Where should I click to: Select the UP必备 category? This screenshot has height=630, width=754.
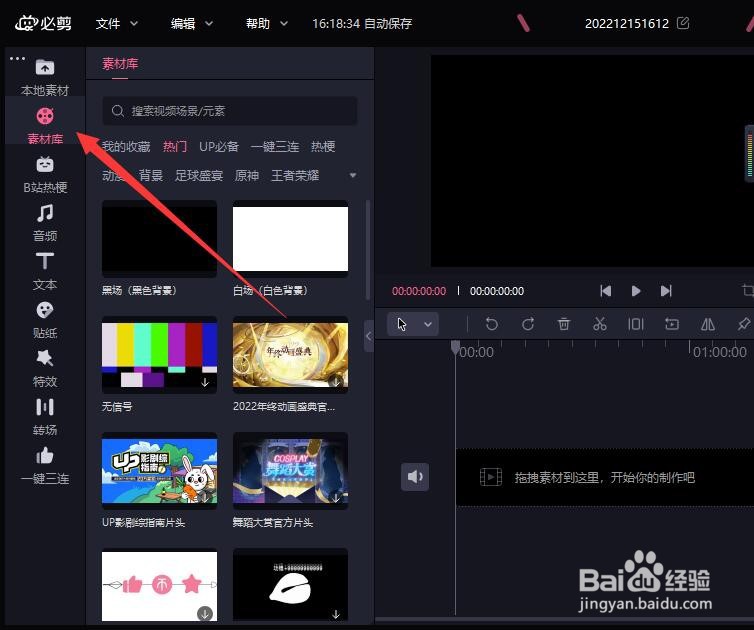pos(219,146)
